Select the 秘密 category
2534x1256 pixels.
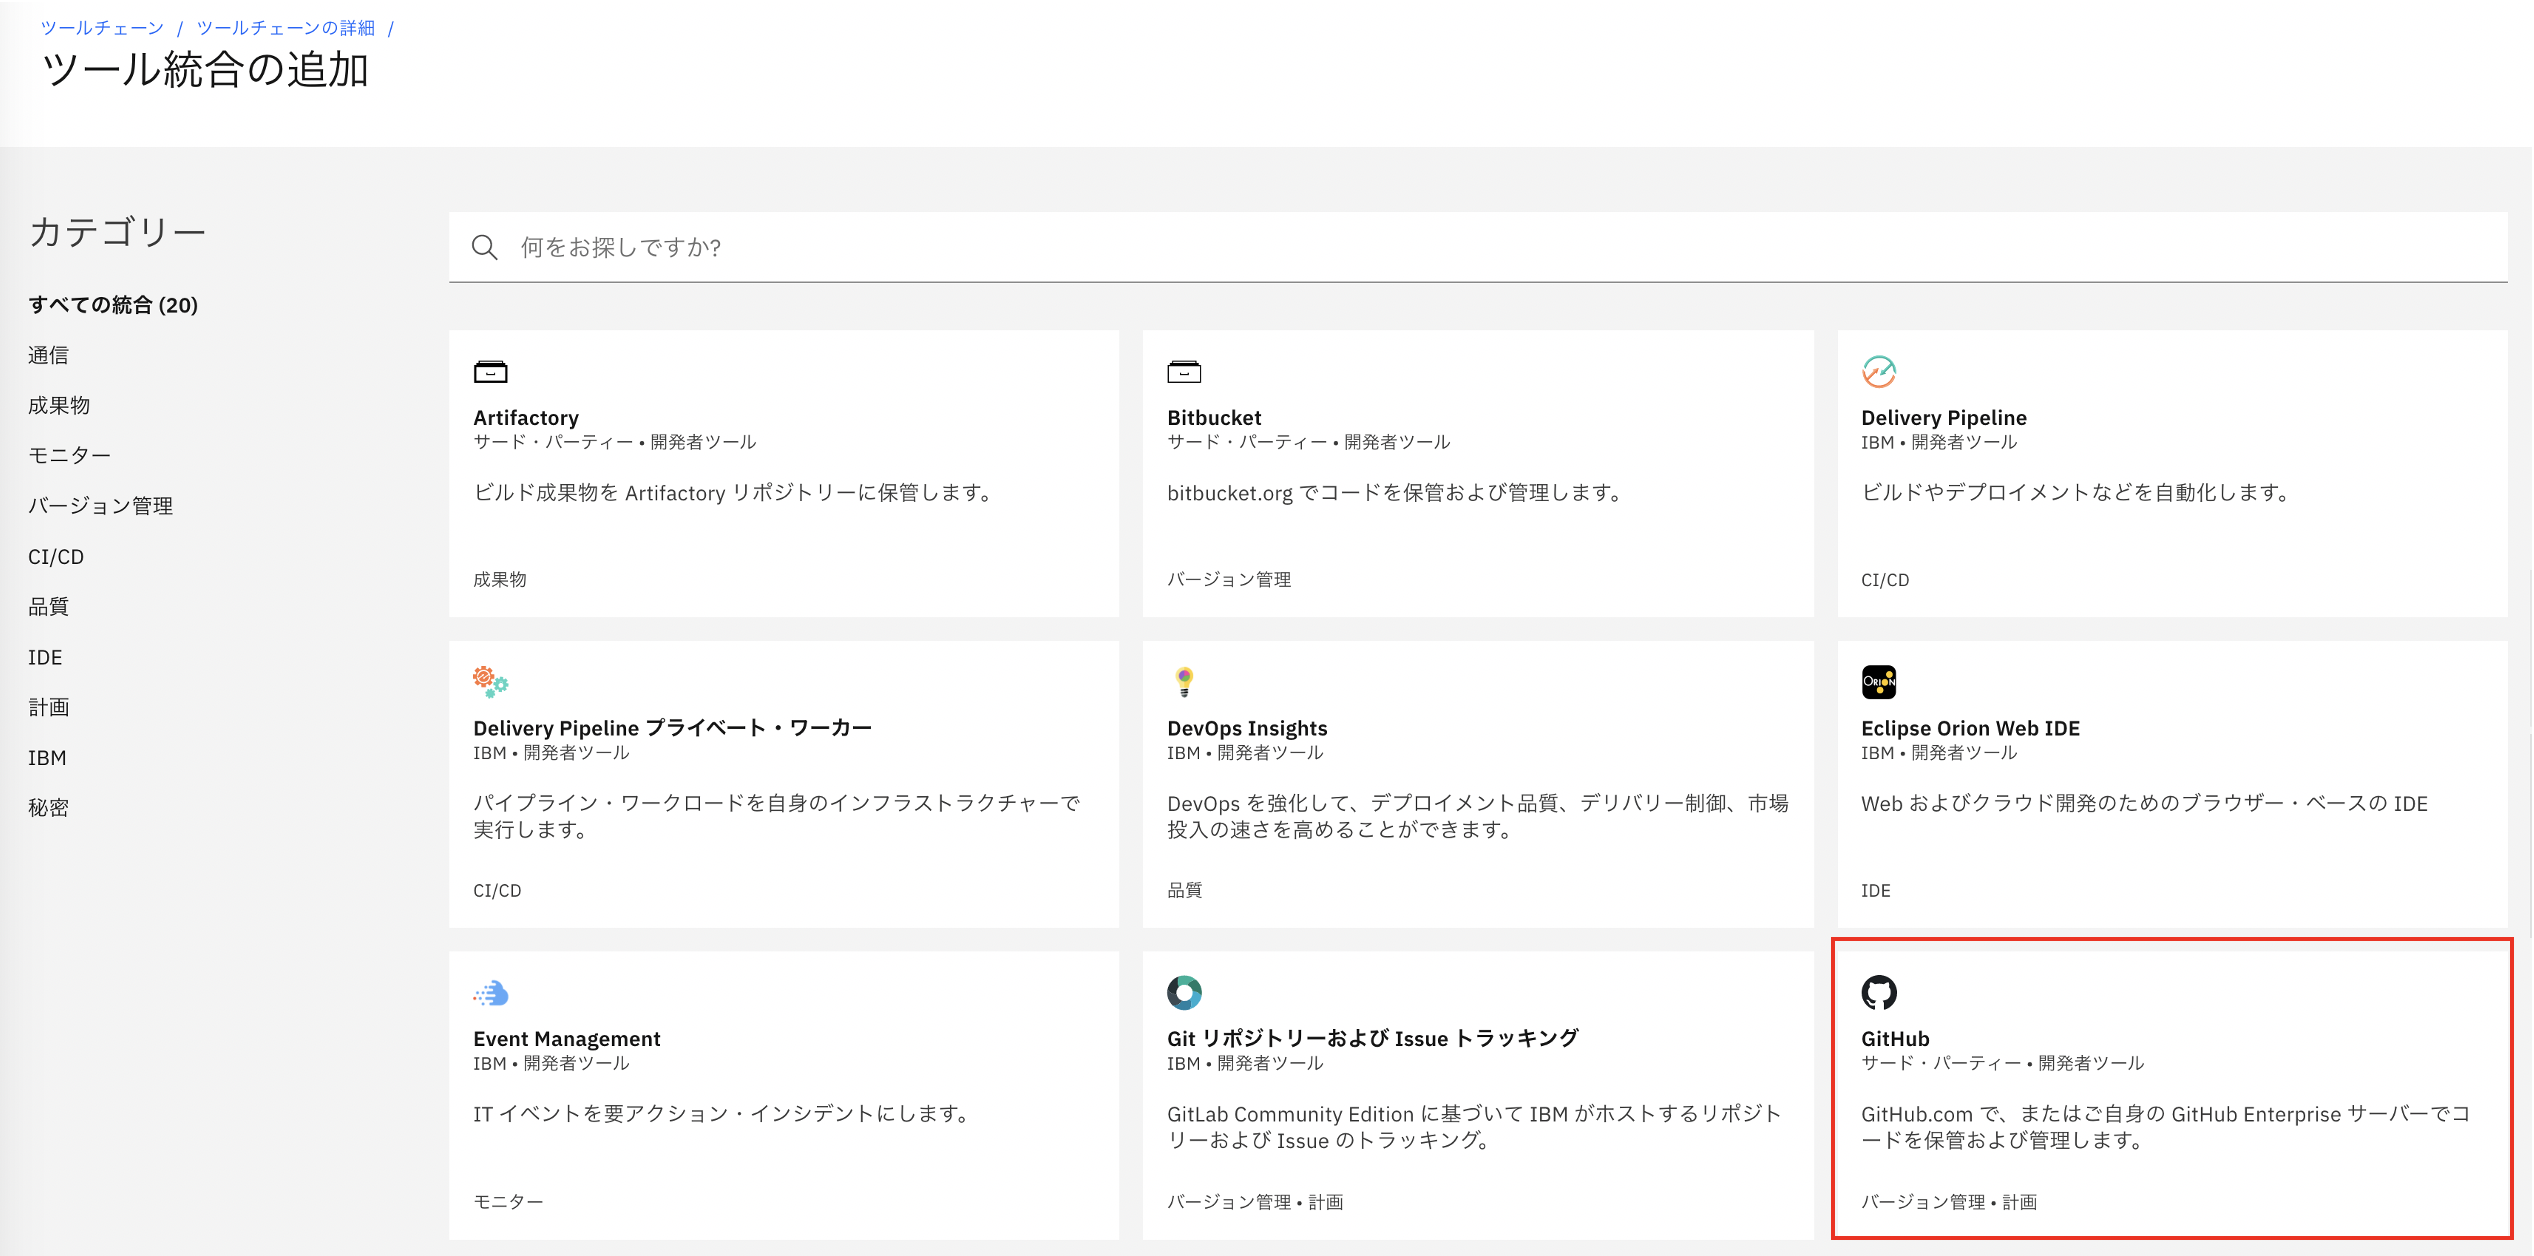tap(48, 808)
